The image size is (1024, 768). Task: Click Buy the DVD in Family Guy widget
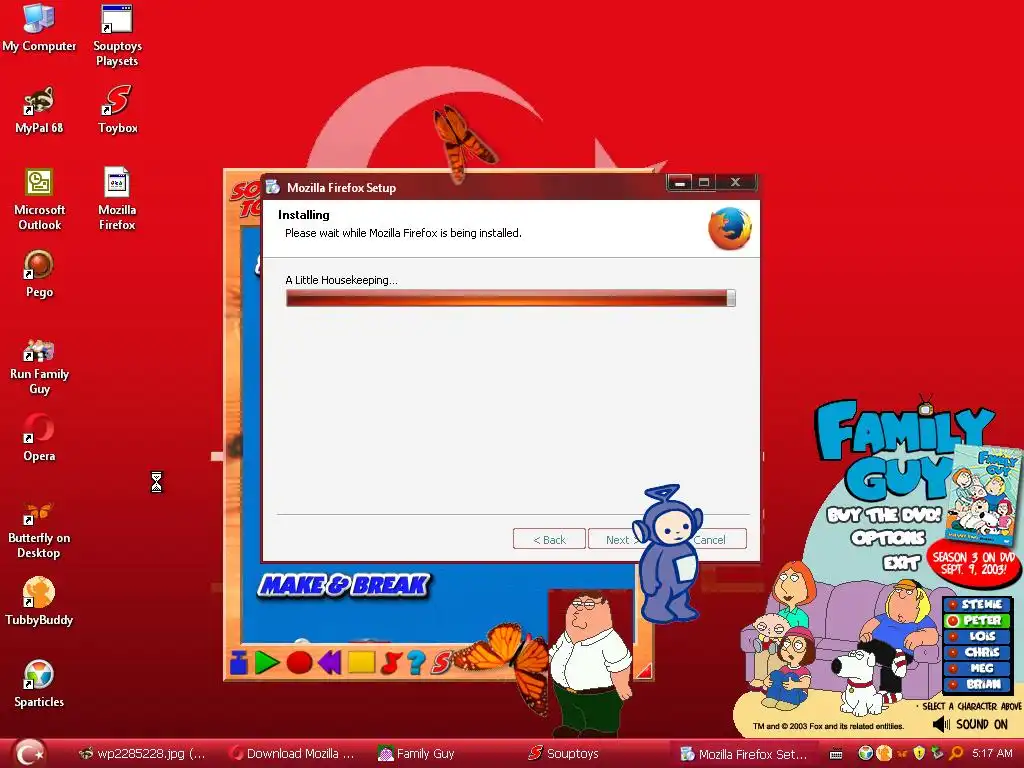click(884, 515)
